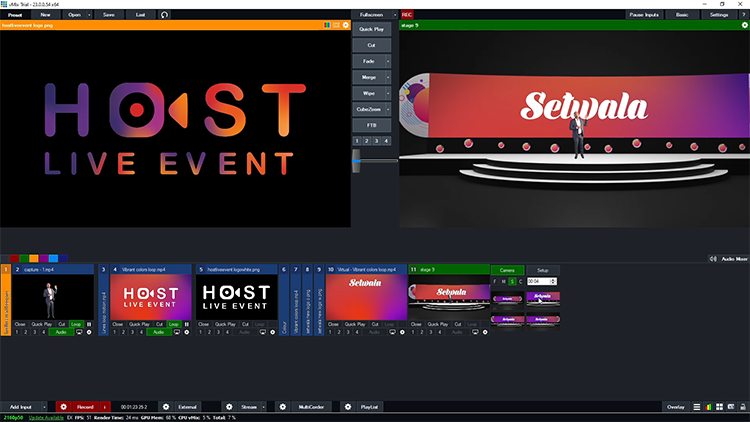
Task: Open the Merge transition dropdown arrow
Action: [386, 77]
